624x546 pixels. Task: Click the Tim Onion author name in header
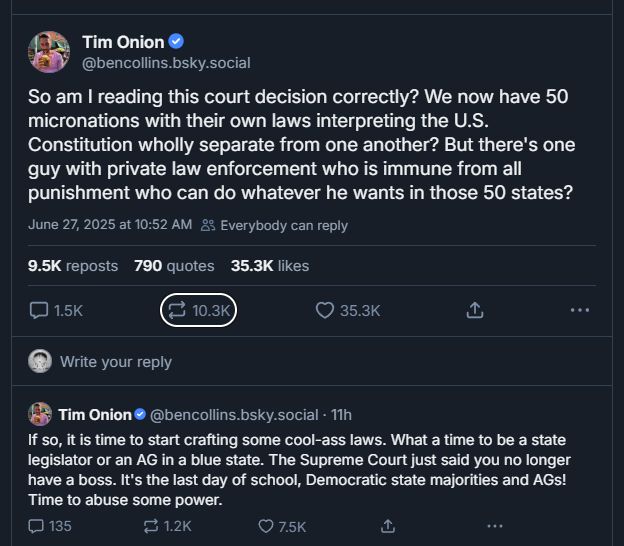coord(122,41)
